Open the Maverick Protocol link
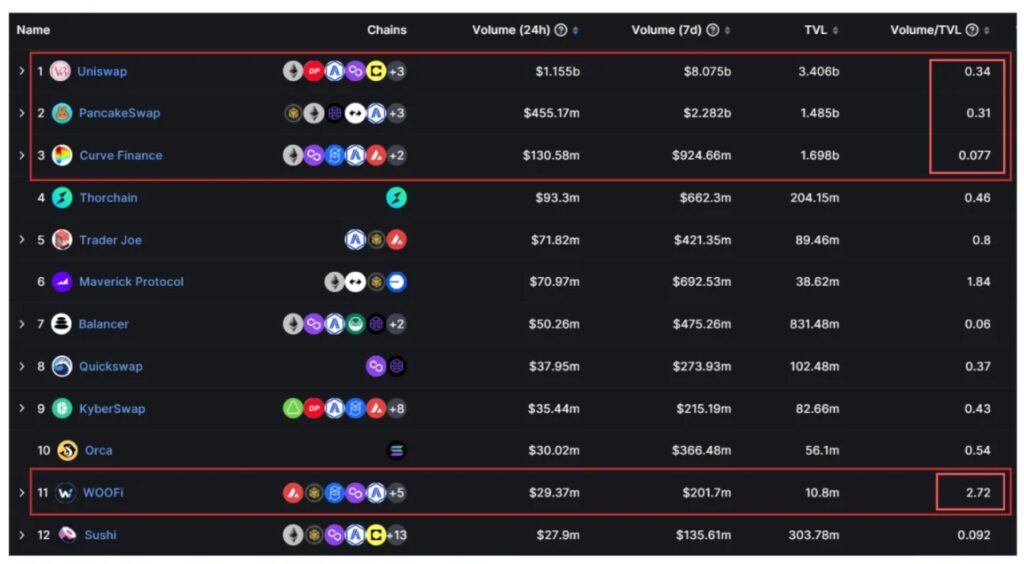Image resolution: width=1024 pixels, height=564 pixels. point(131,282)
